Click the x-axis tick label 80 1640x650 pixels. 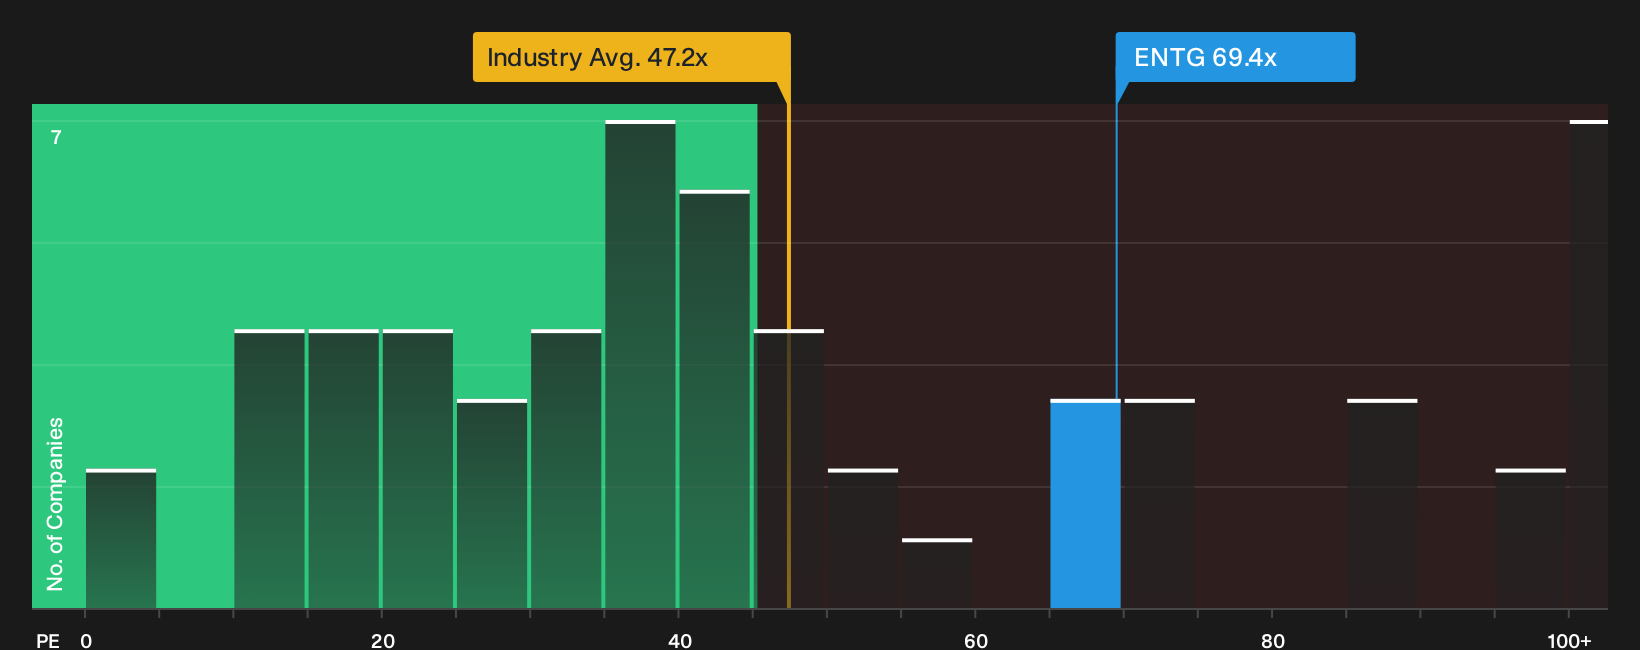pyautogui.click(x=1273, y=641)
